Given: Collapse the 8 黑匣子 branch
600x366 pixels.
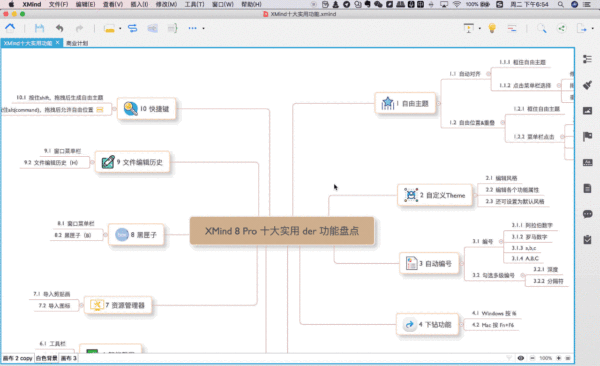Looking at the screenshot, I should pyautogui.click(x=105, y=235).
